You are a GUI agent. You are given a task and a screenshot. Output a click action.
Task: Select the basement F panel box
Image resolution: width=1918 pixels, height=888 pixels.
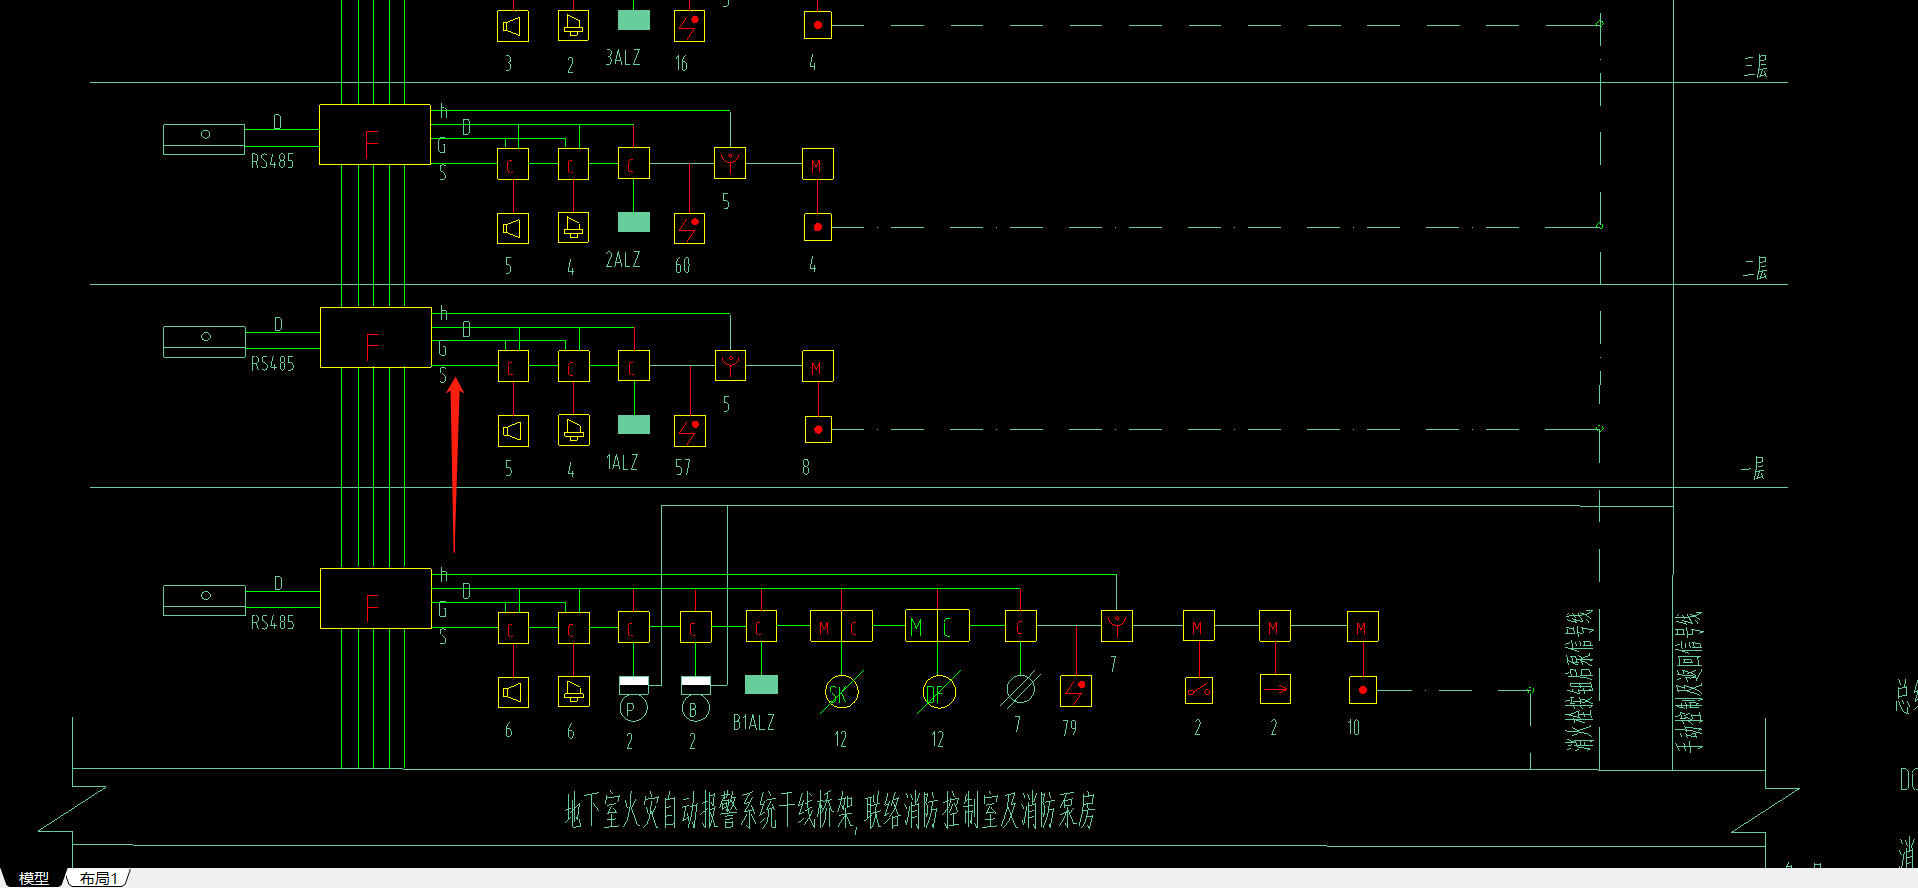pyautogui.click(x=375, y=598)
